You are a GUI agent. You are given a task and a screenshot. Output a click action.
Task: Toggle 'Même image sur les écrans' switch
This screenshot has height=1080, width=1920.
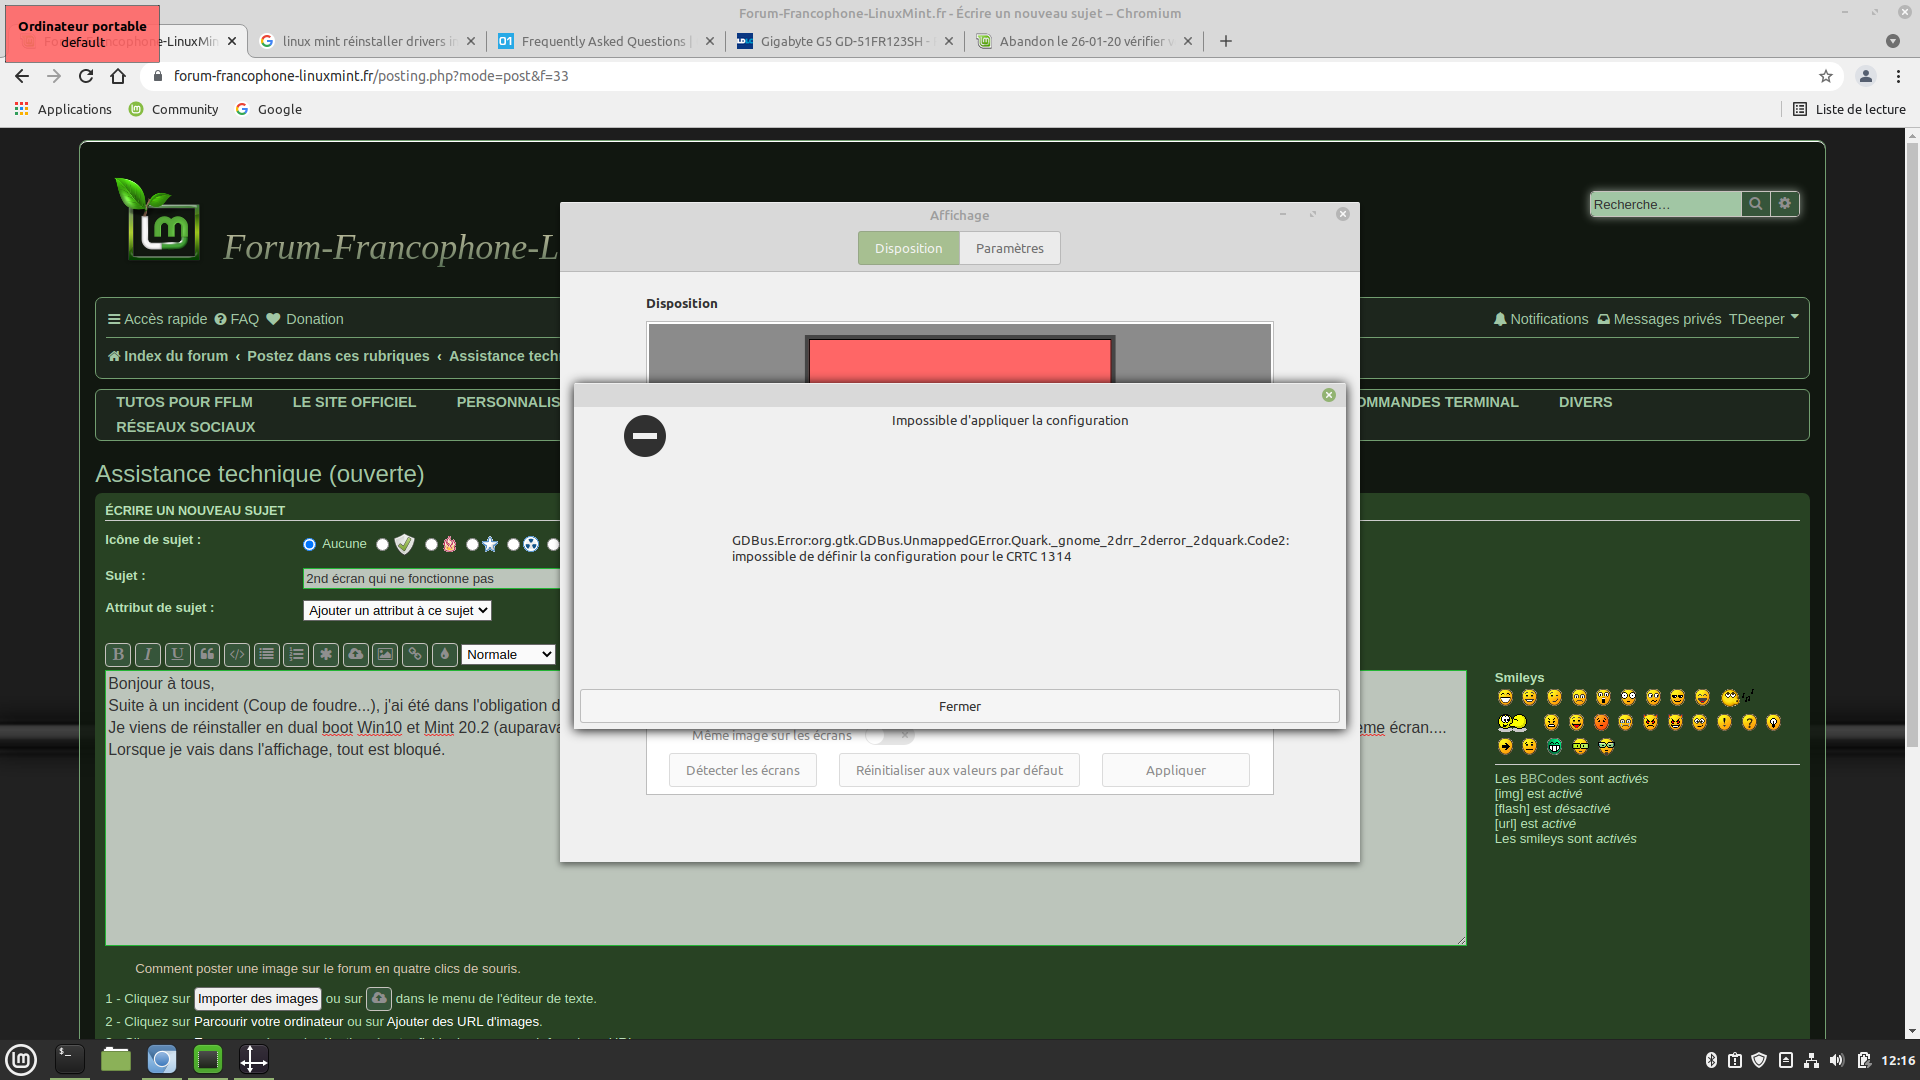[889, 736]
